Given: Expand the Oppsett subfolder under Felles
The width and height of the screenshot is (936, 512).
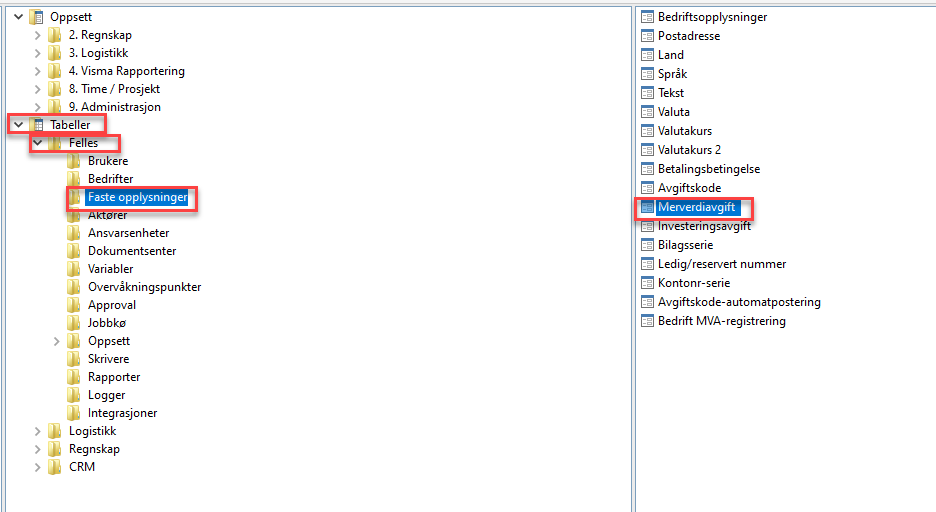Looking at the screenshot, I should [x=57, y=341].
